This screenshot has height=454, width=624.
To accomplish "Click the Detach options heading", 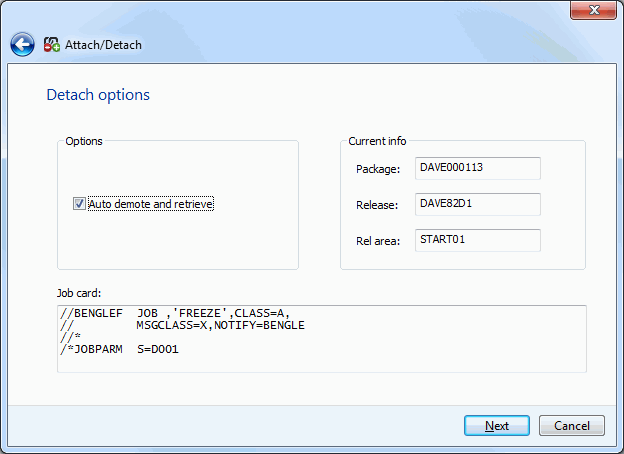I will click(x=98, y=95).
